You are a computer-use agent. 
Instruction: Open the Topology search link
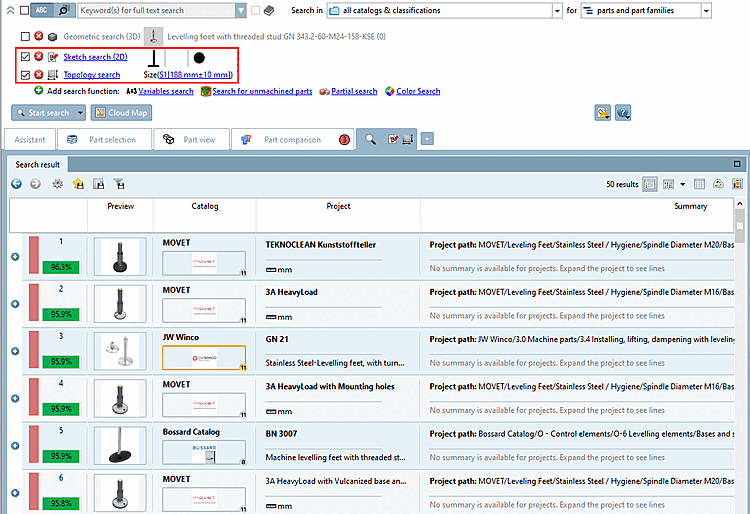click(92, 75)
